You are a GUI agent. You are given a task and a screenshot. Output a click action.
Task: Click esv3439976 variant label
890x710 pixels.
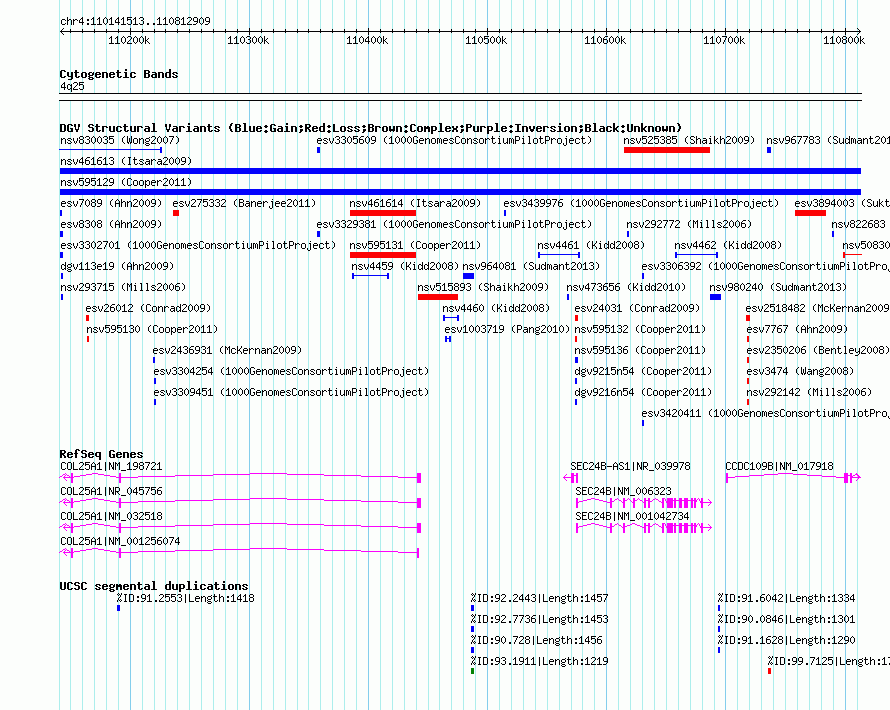point(641,203)
